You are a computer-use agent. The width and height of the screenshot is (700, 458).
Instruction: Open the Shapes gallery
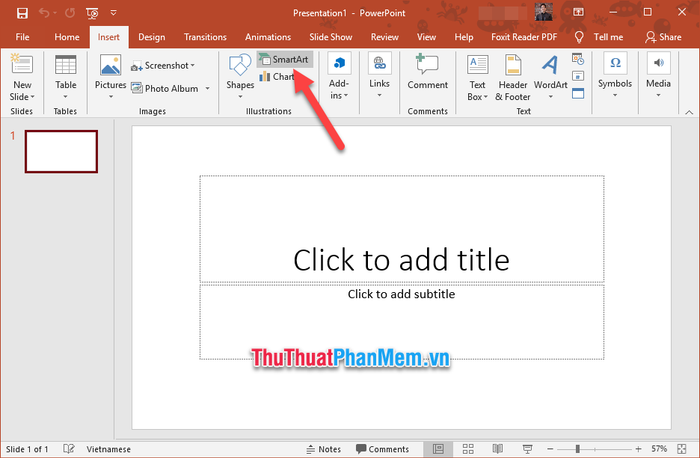[x=240, y=73]
